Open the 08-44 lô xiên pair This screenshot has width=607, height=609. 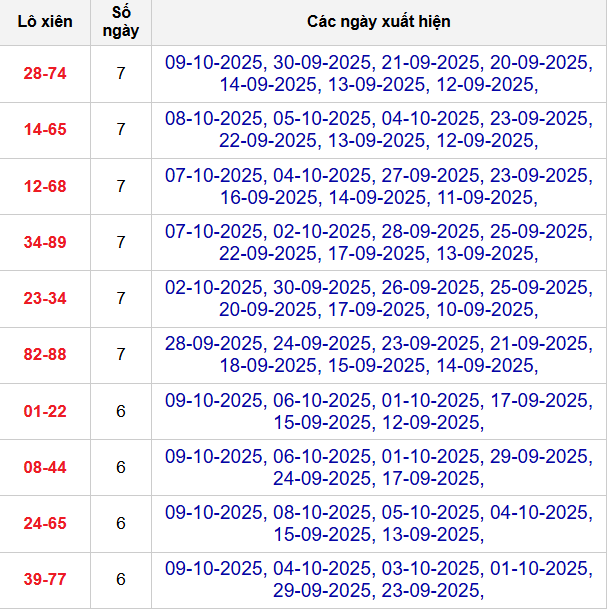coord(45,466)
